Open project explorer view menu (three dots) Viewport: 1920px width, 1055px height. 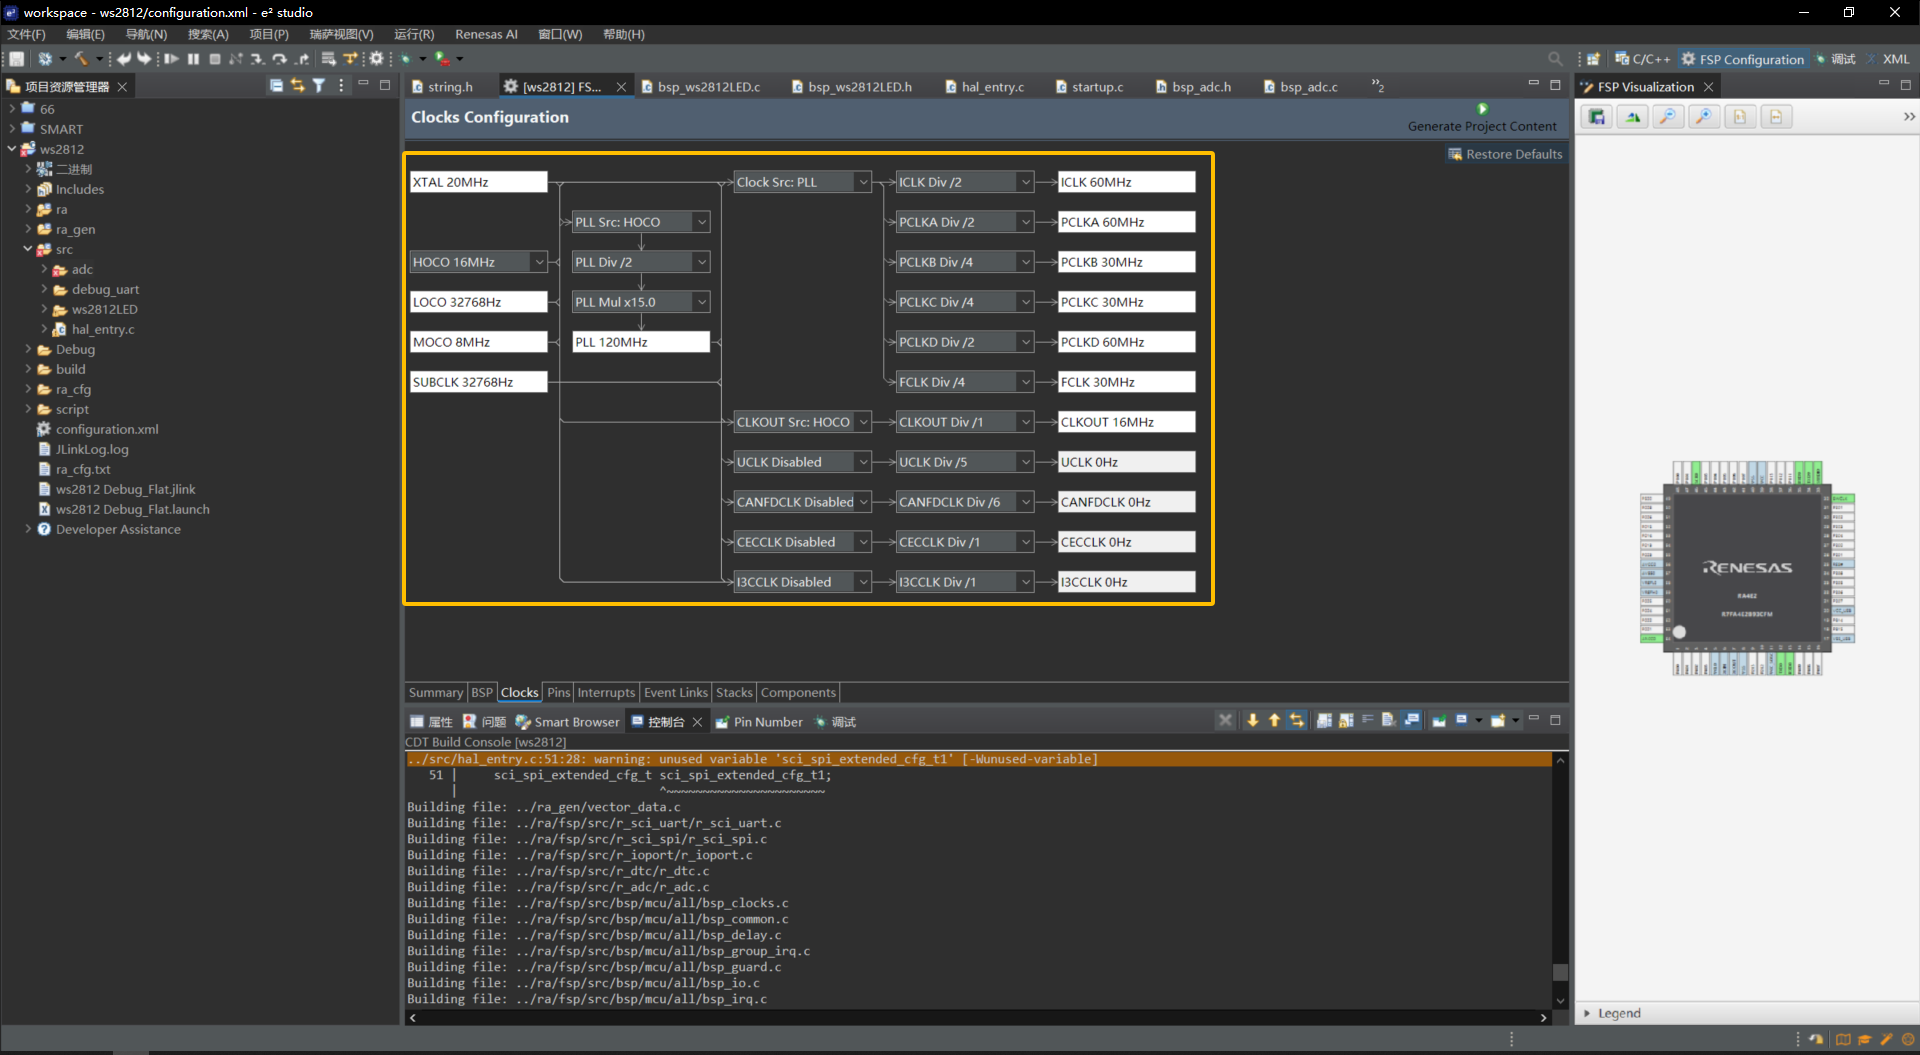341,86
